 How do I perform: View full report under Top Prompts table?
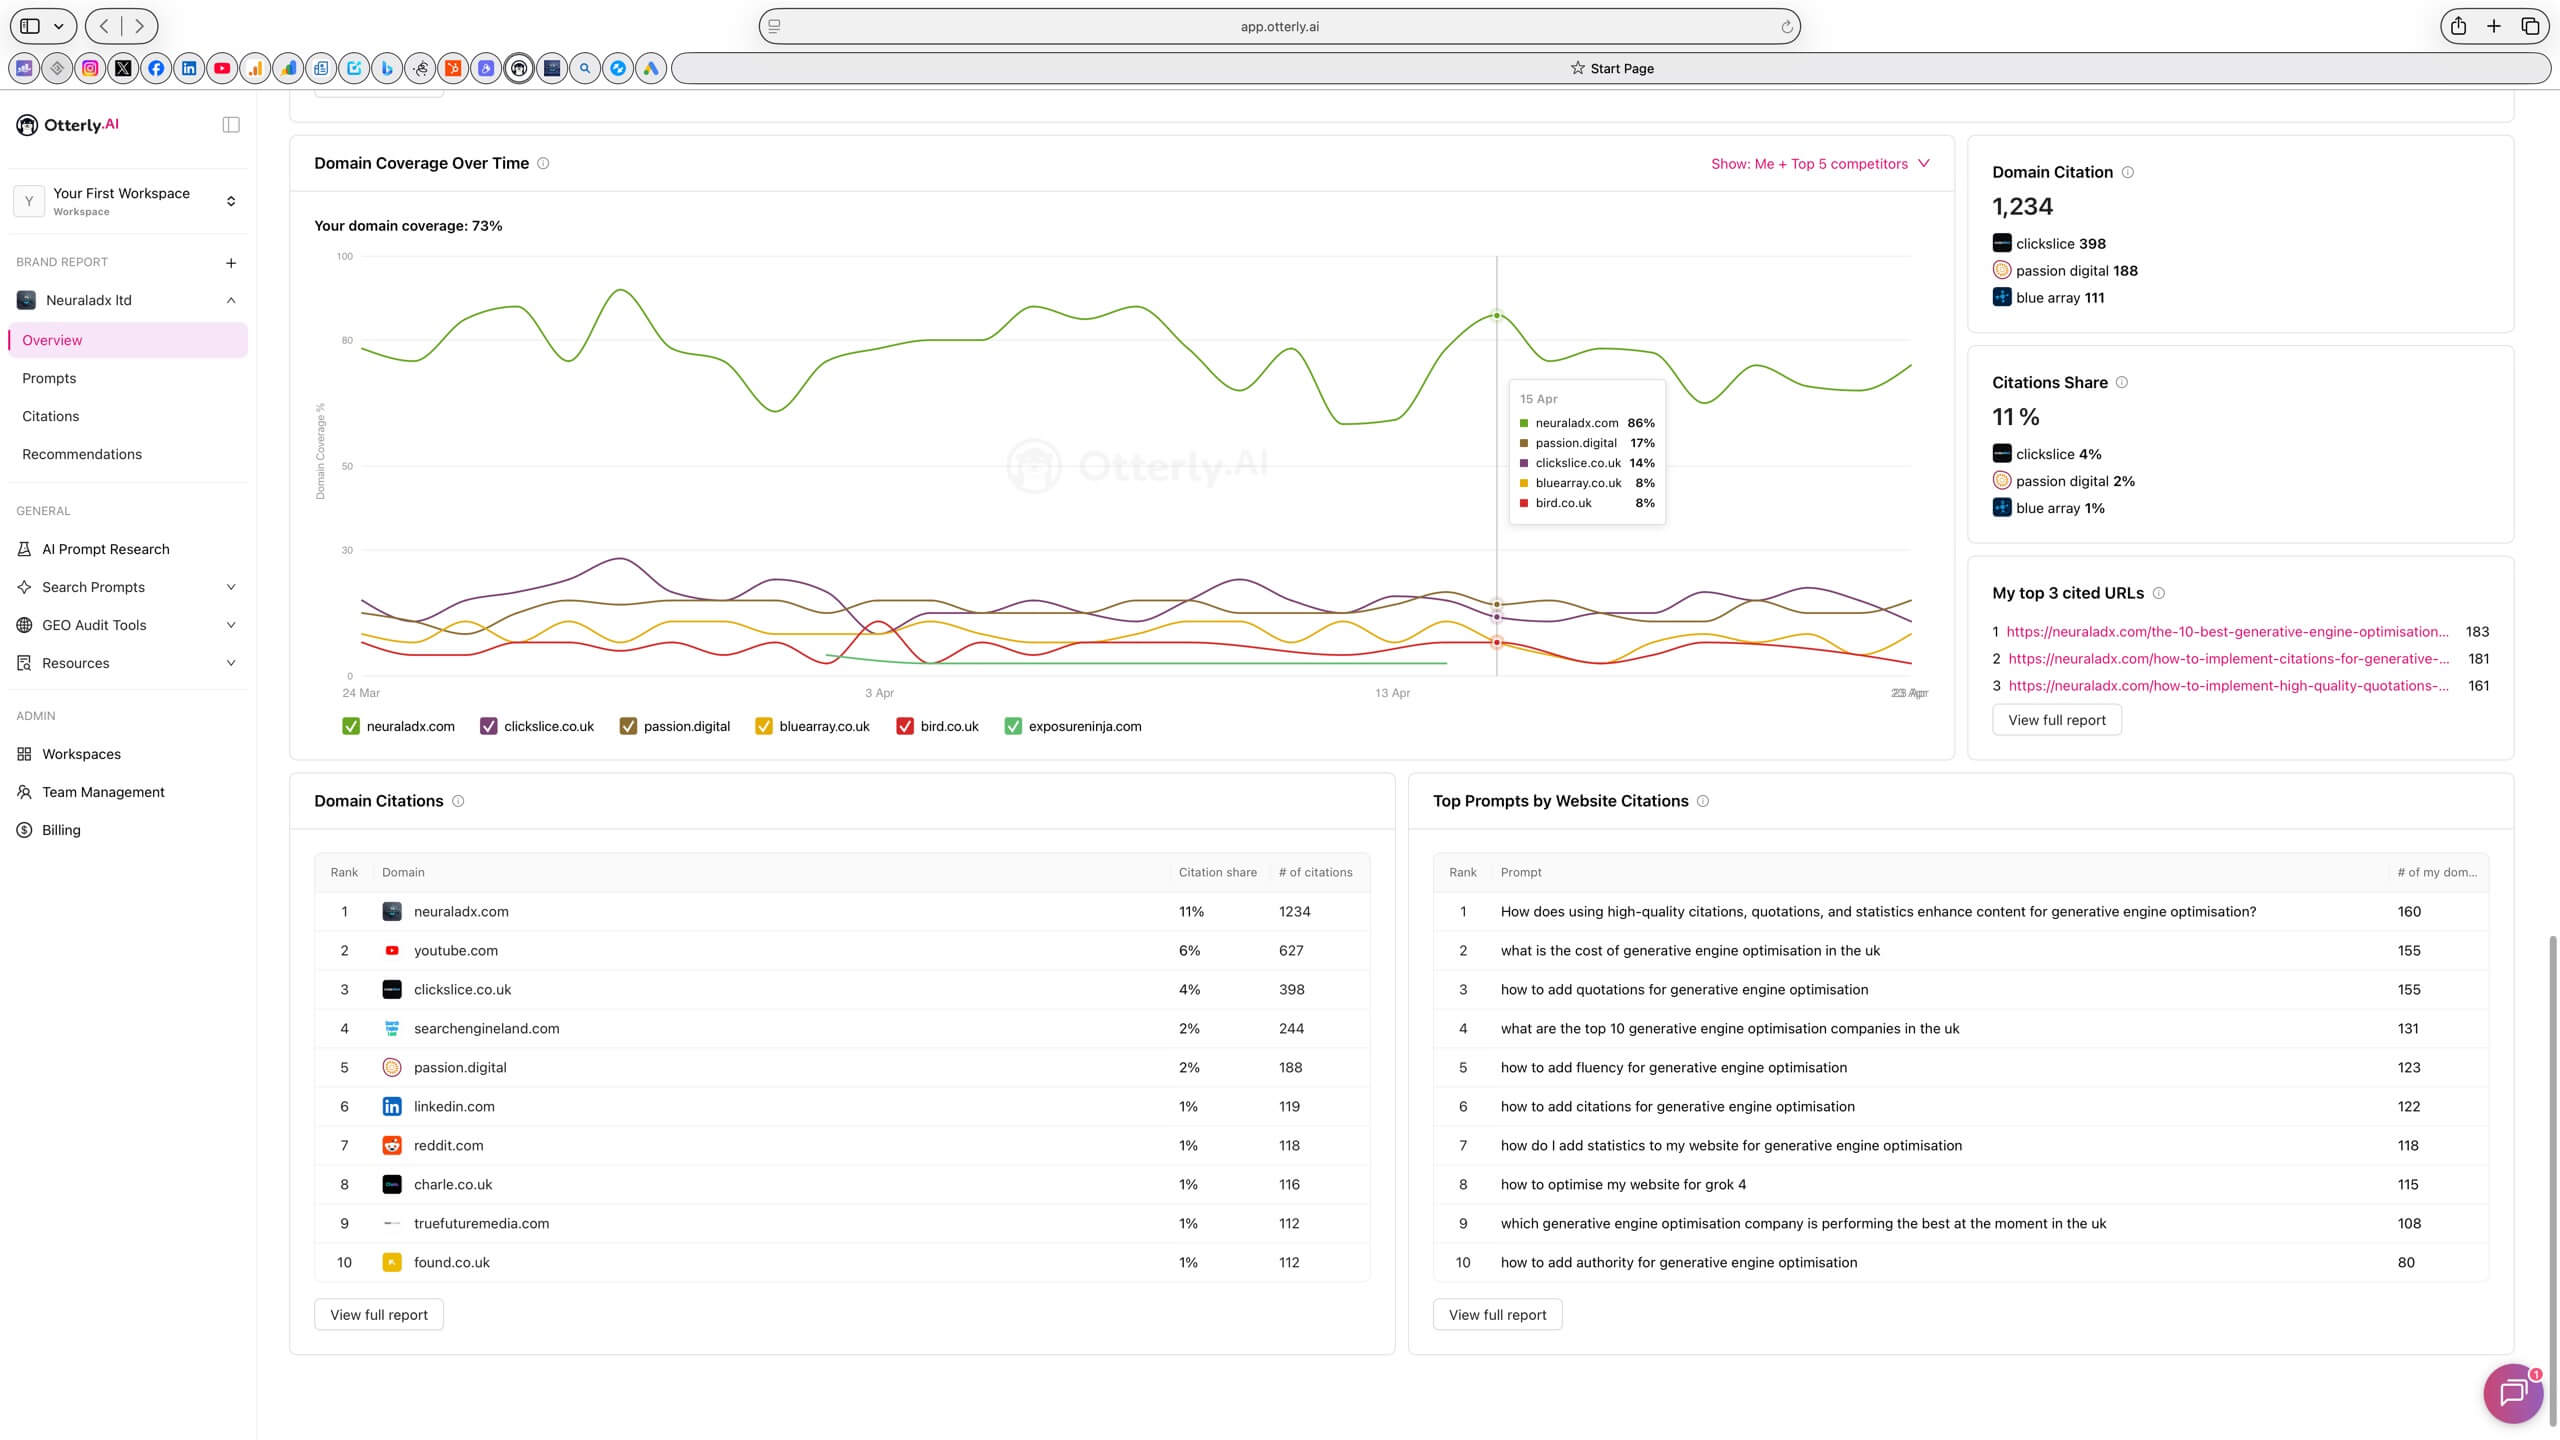(1498, 1315)
